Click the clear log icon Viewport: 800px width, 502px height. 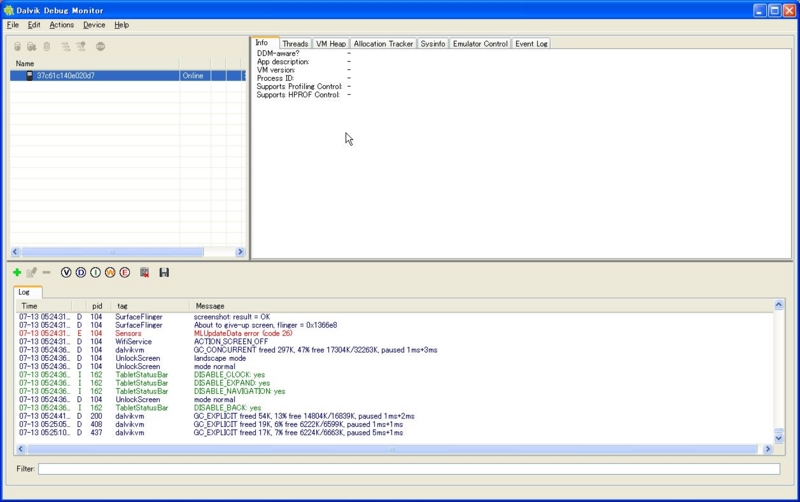(x=144, y=272)
